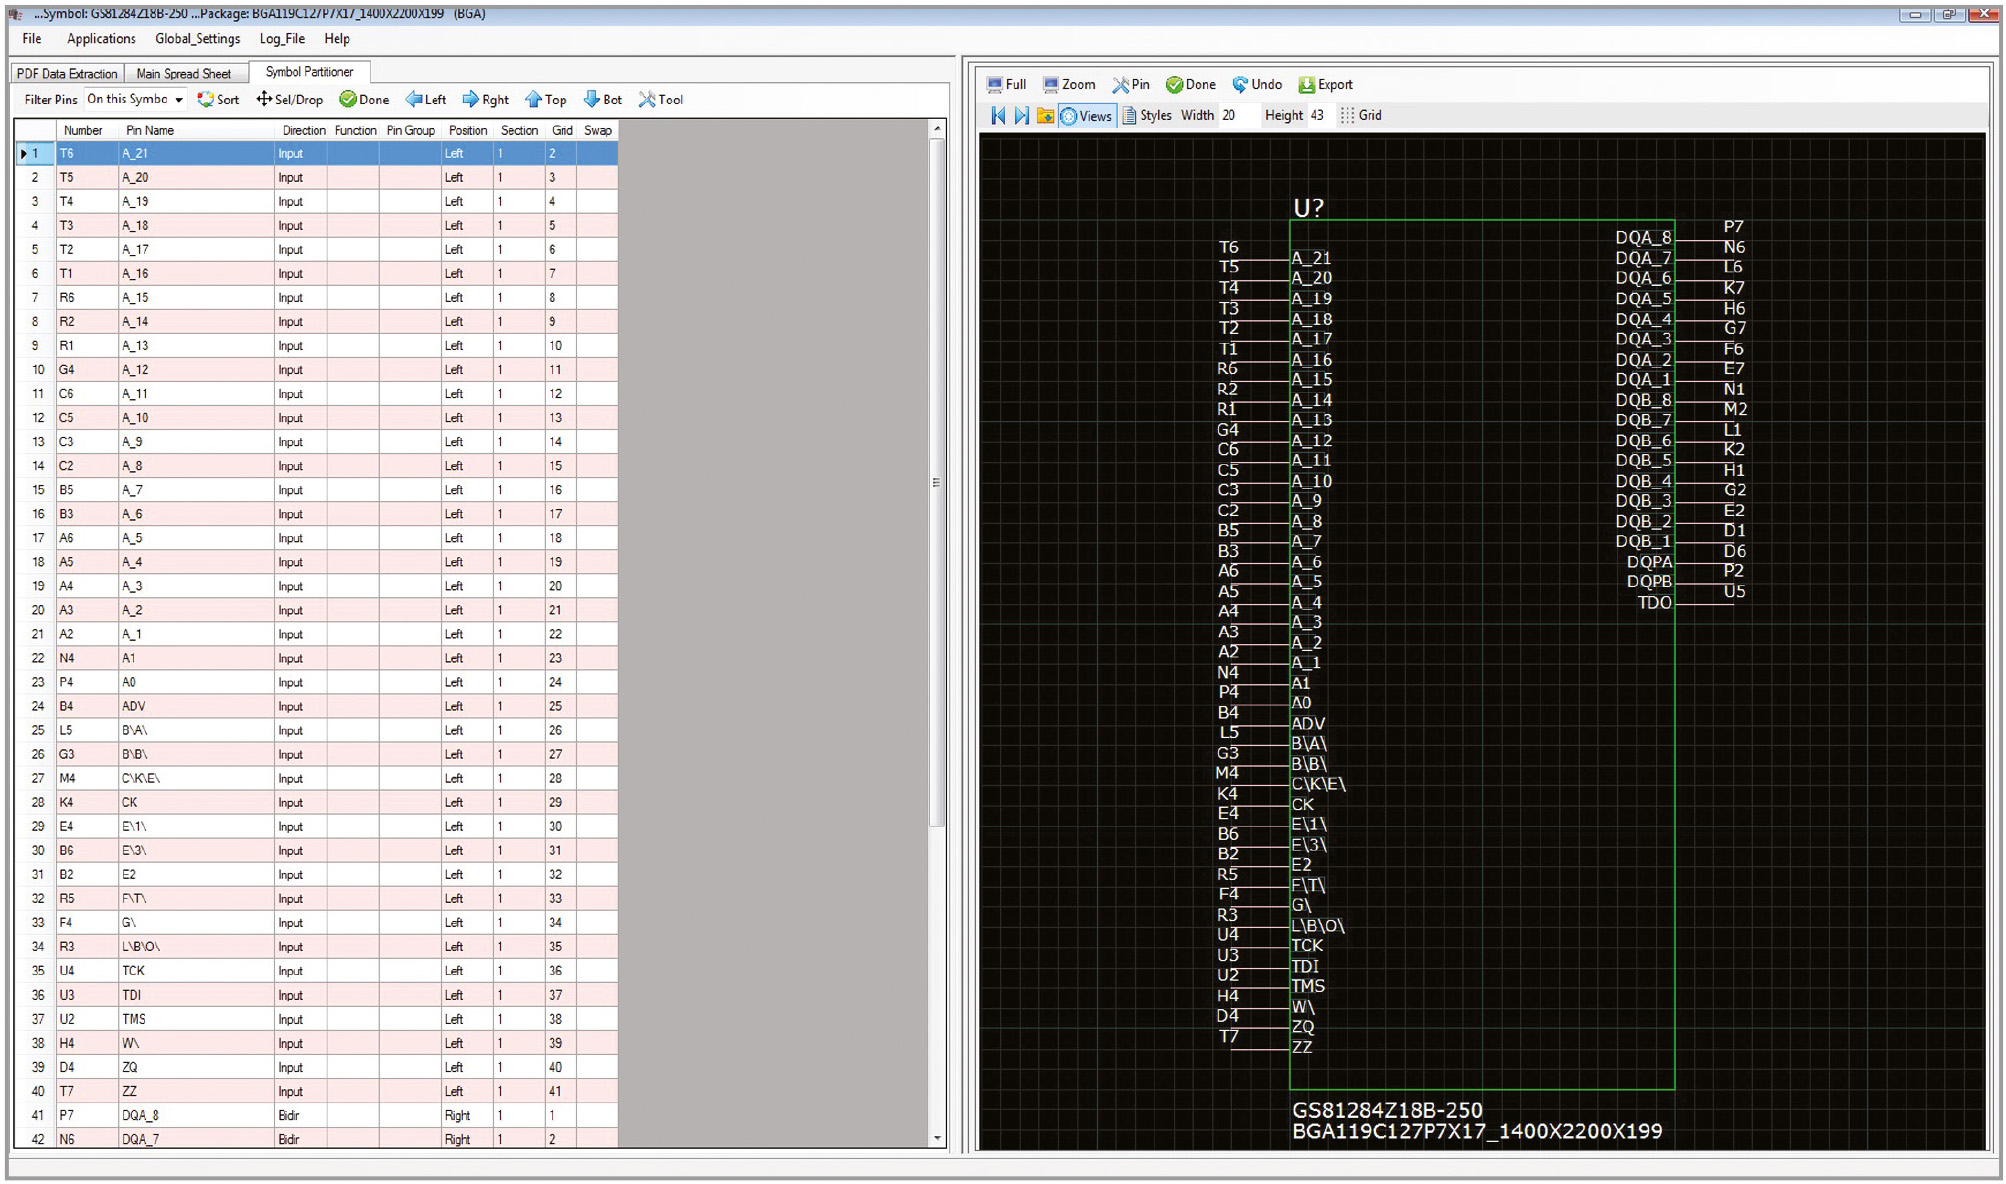This screenshot has height=1184, width=2006.
Task: Select the Zoom tool in preview
Action: (x=1069, y=84)
